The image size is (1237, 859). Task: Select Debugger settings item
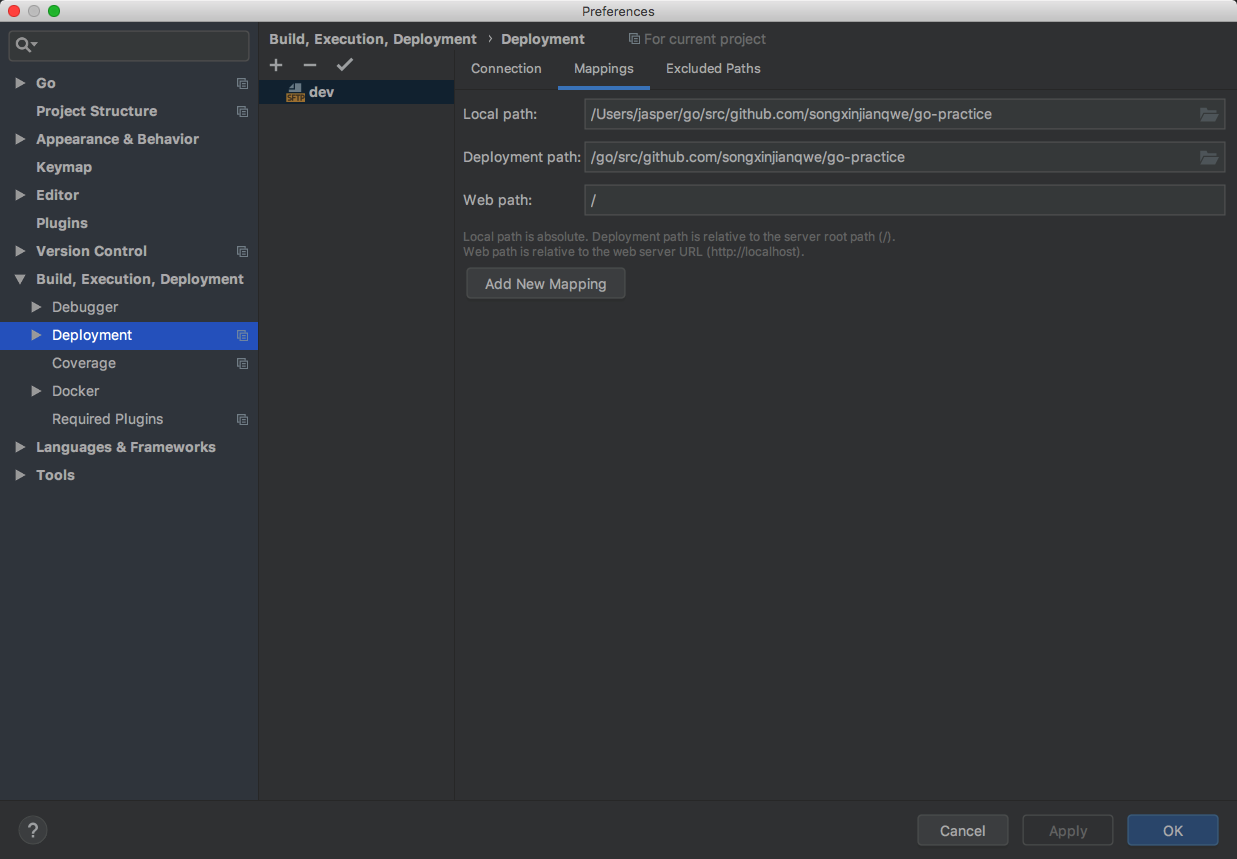pyautogui.click(x=85, y=307)
